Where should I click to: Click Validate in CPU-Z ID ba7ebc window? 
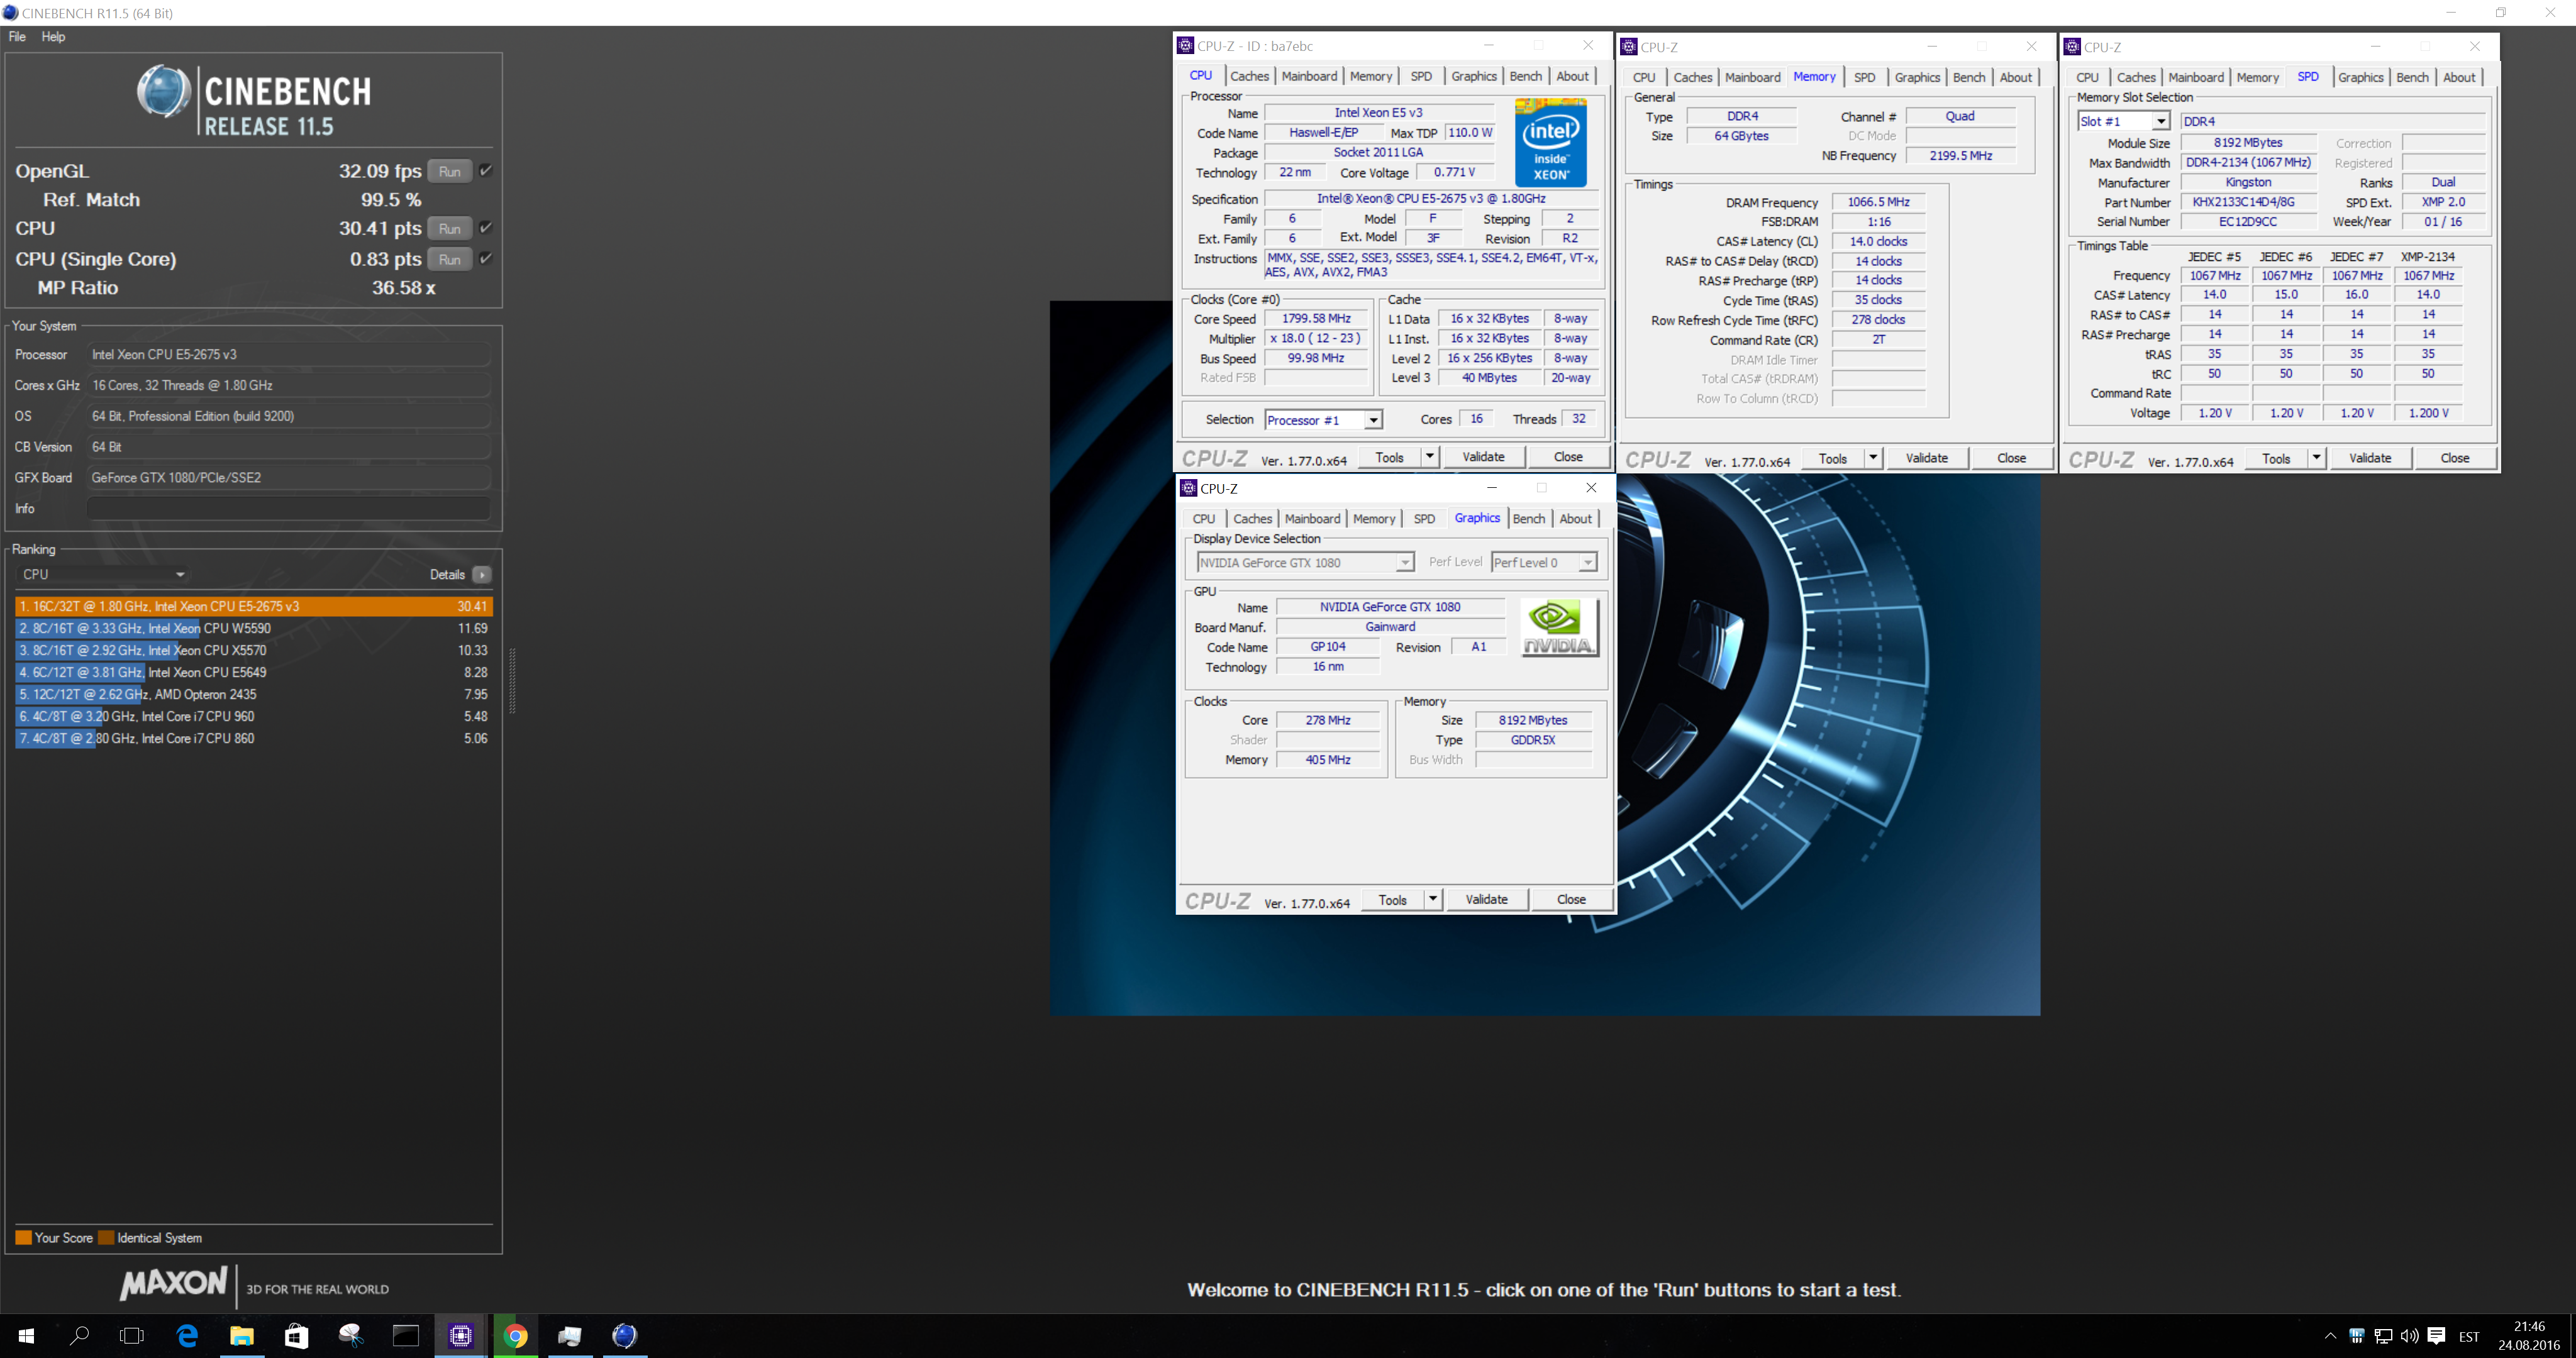pyautogui.click(x=1483, y=457)
